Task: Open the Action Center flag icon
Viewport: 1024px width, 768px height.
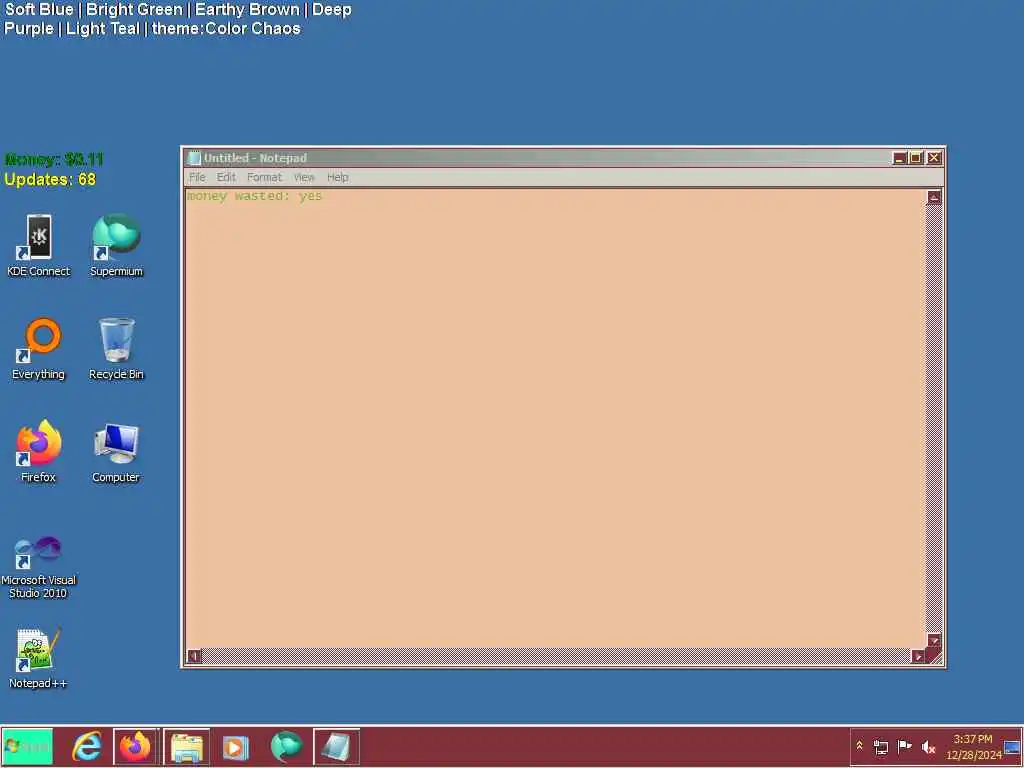Action: tap(904, 746)
